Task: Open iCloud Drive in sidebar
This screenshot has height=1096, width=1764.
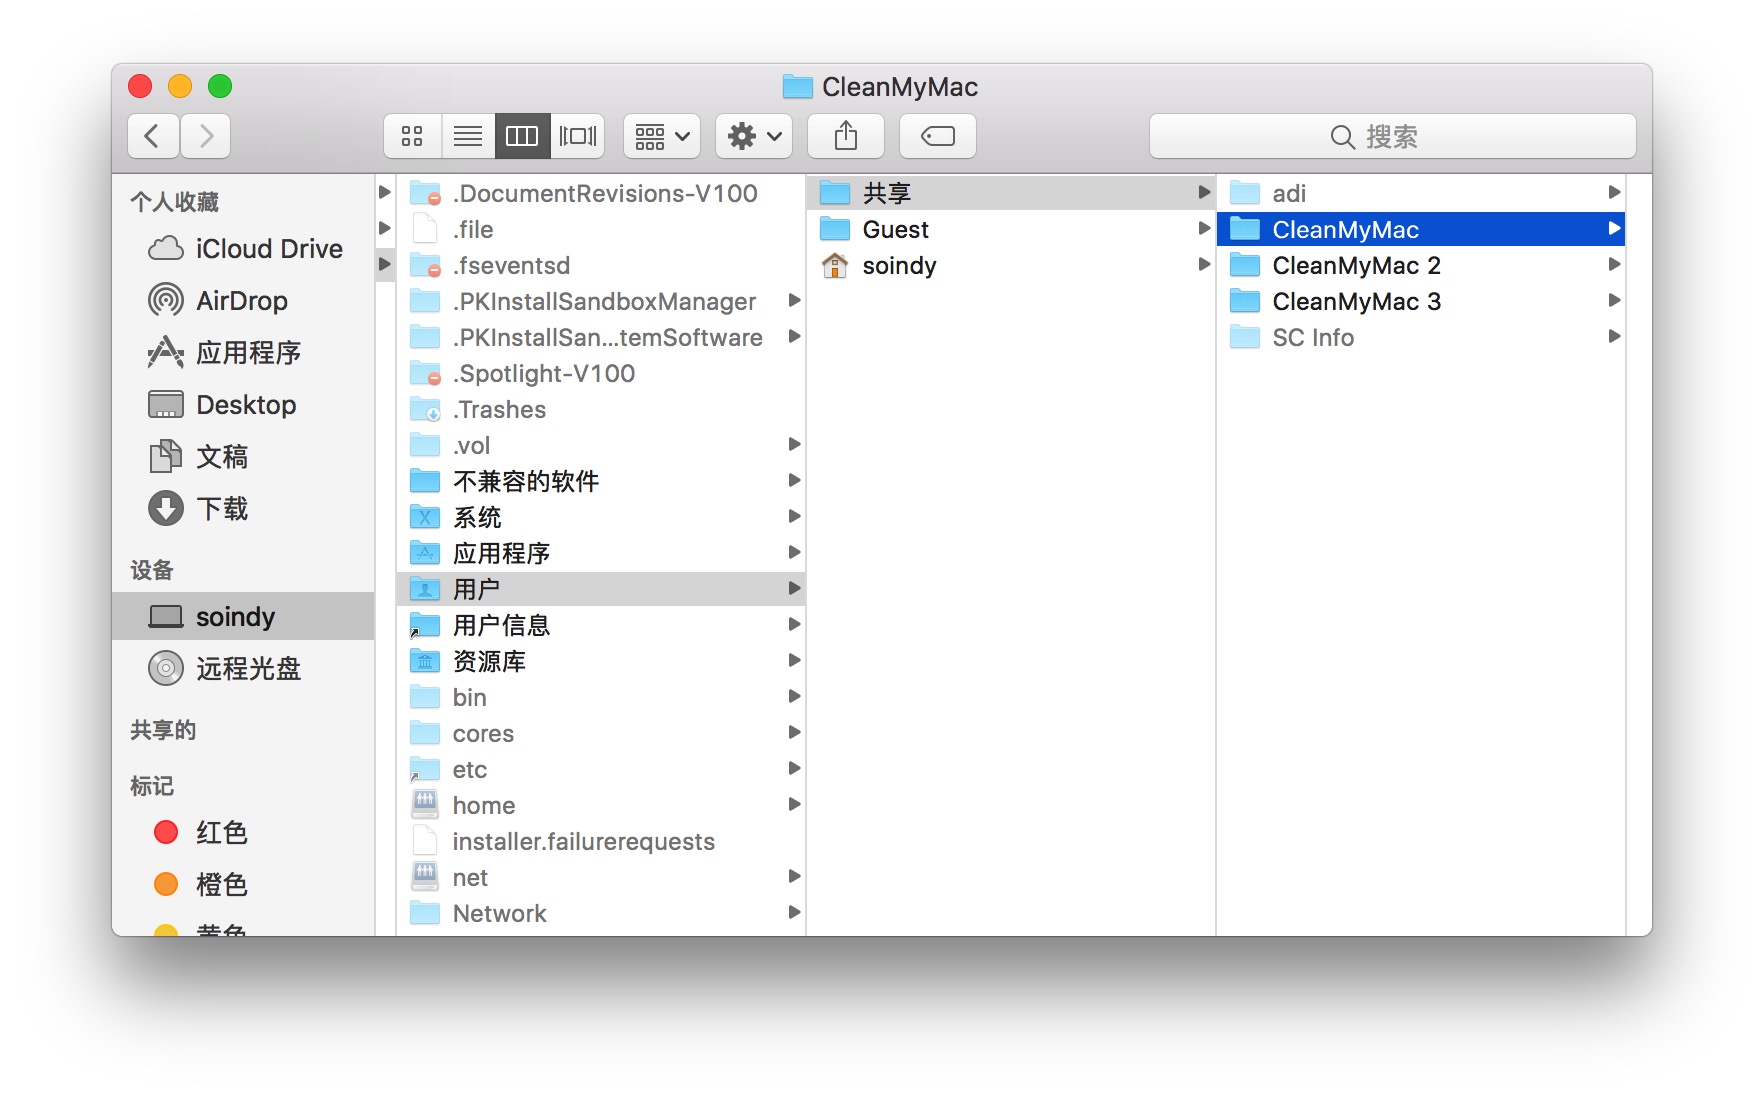Action: click(x=245, y=249)
